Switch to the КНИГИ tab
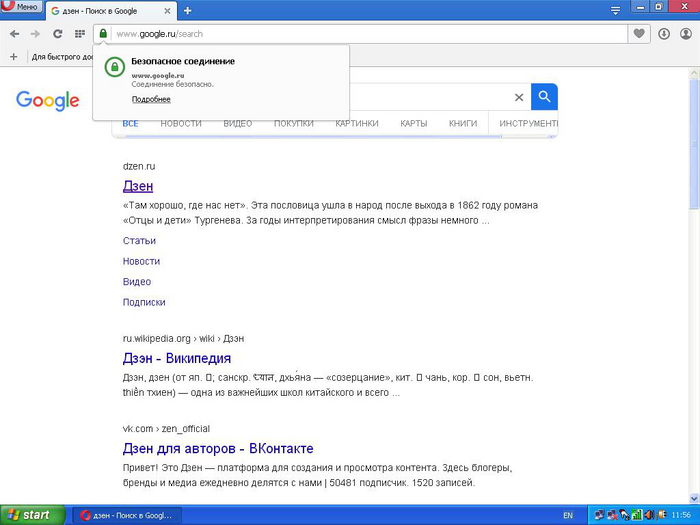700x525 pixels. pyautogui.click(x=462, y=124)
